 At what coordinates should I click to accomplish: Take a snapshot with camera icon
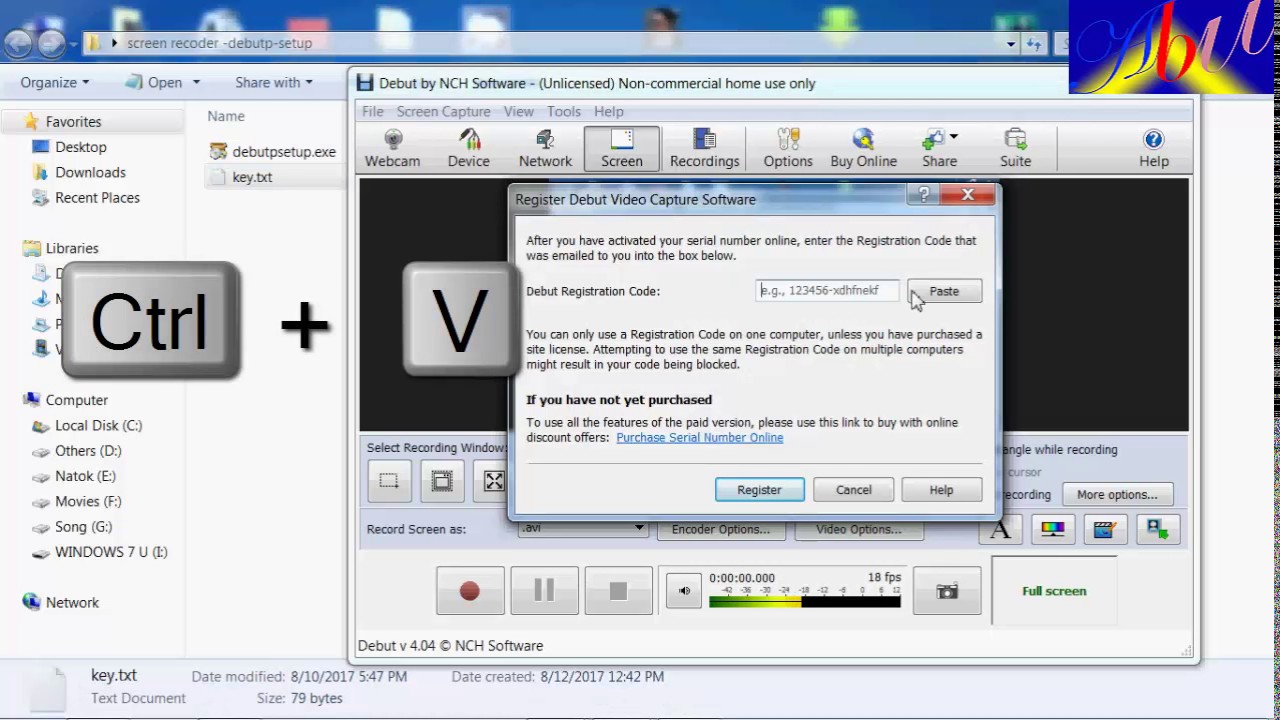pos(947,591)
